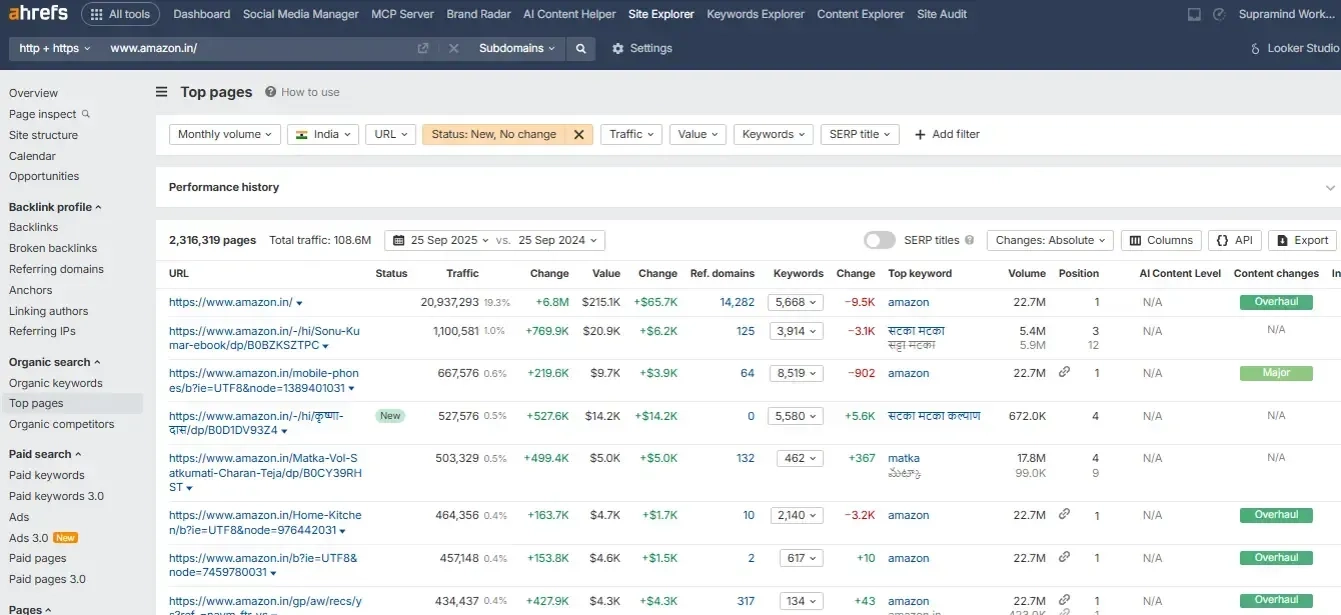Open Settings gear next to search
Screen dimensions: 1341x615
tap(642, 48)
